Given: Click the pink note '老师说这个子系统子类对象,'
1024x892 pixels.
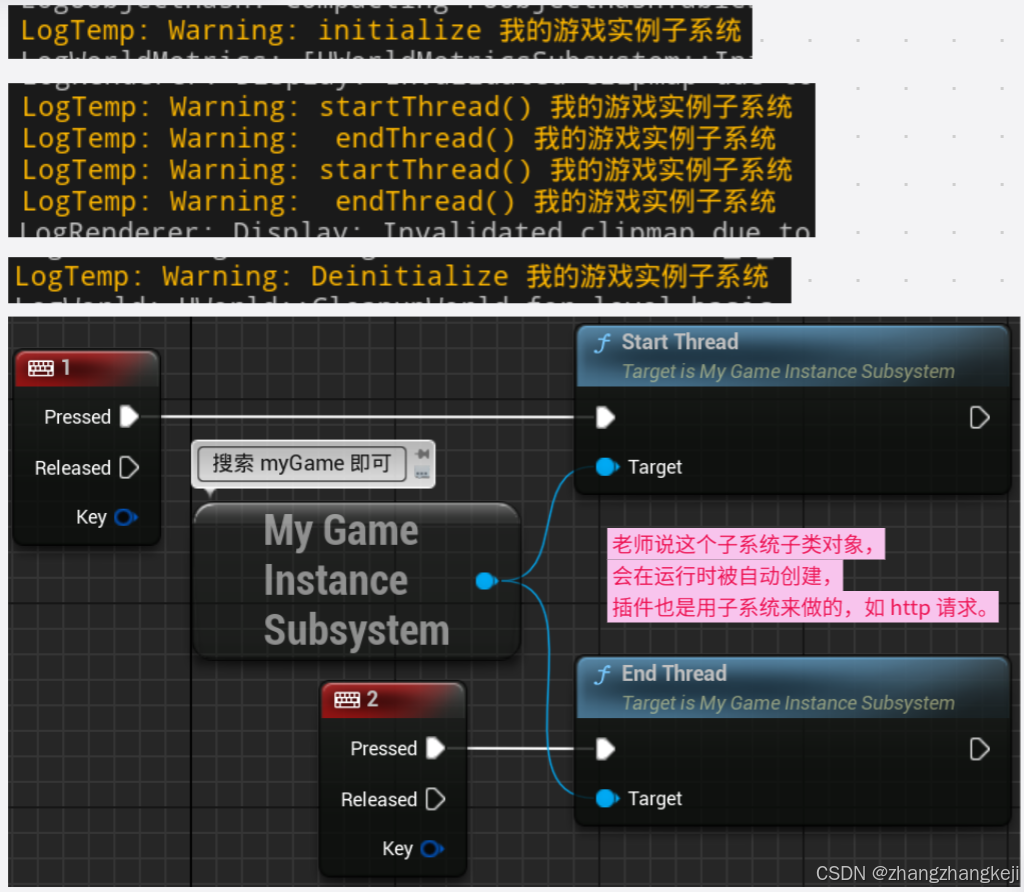Looking at the screenshot, I should 746,544.
